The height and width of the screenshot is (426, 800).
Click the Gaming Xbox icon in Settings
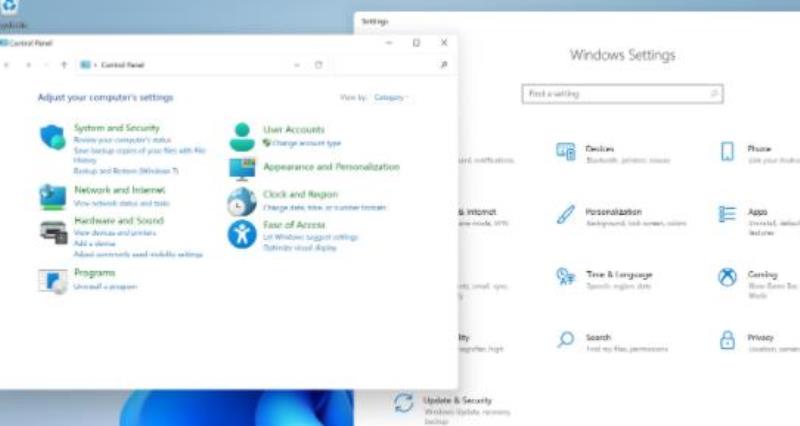728,277
